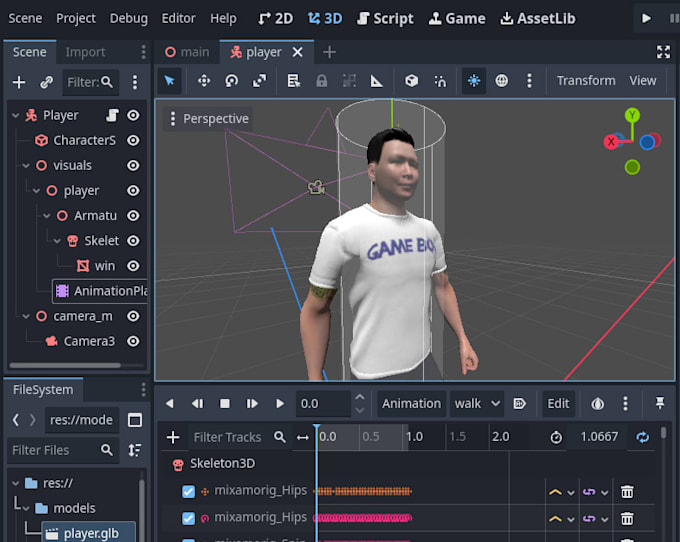Toggle visibility of Player node
Screen dimensions: 680x542
click(x=133, y=115)
